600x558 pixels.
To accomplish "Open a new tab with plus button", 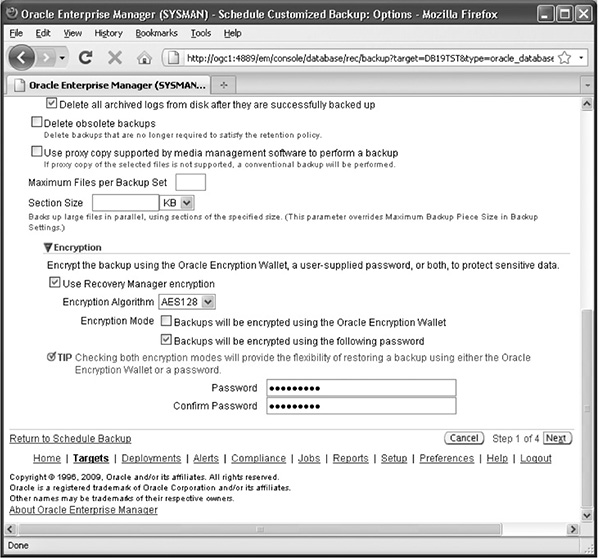I will point(223,85).
